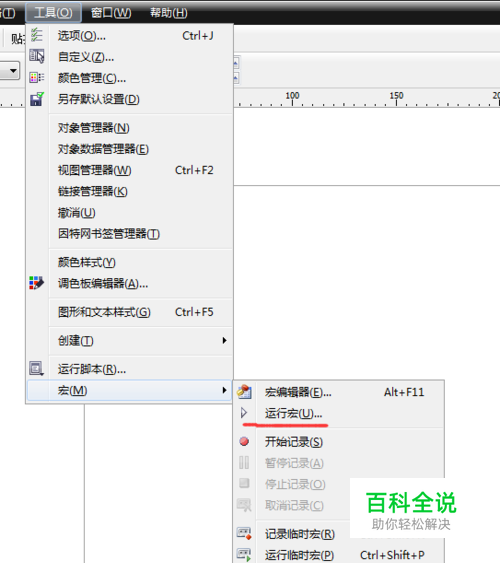Click the Customize (自定义) icon
Image resolution: width=500 pixels, height=563 pixels.
click(37, 56)
